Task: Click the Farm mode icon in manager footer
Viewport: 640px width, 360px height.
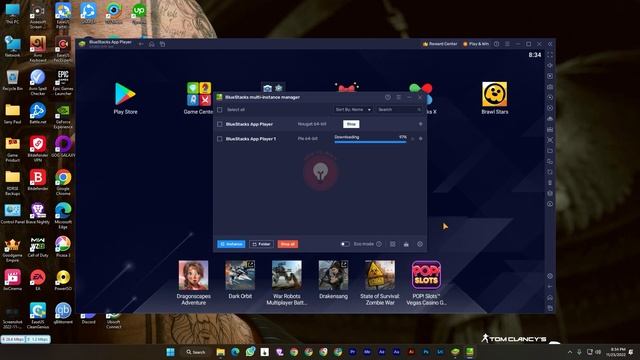Action: pos(406,244)
